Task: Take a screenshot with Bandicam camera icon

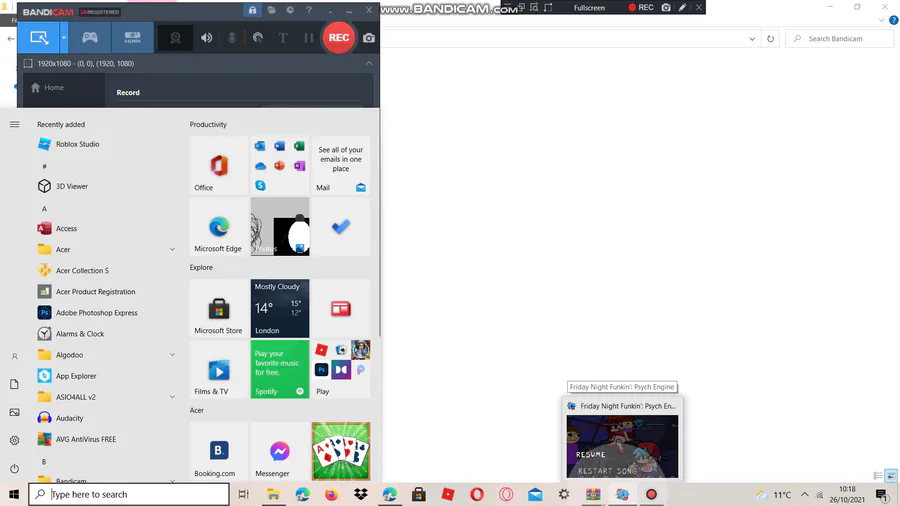Action: point(369,38)
